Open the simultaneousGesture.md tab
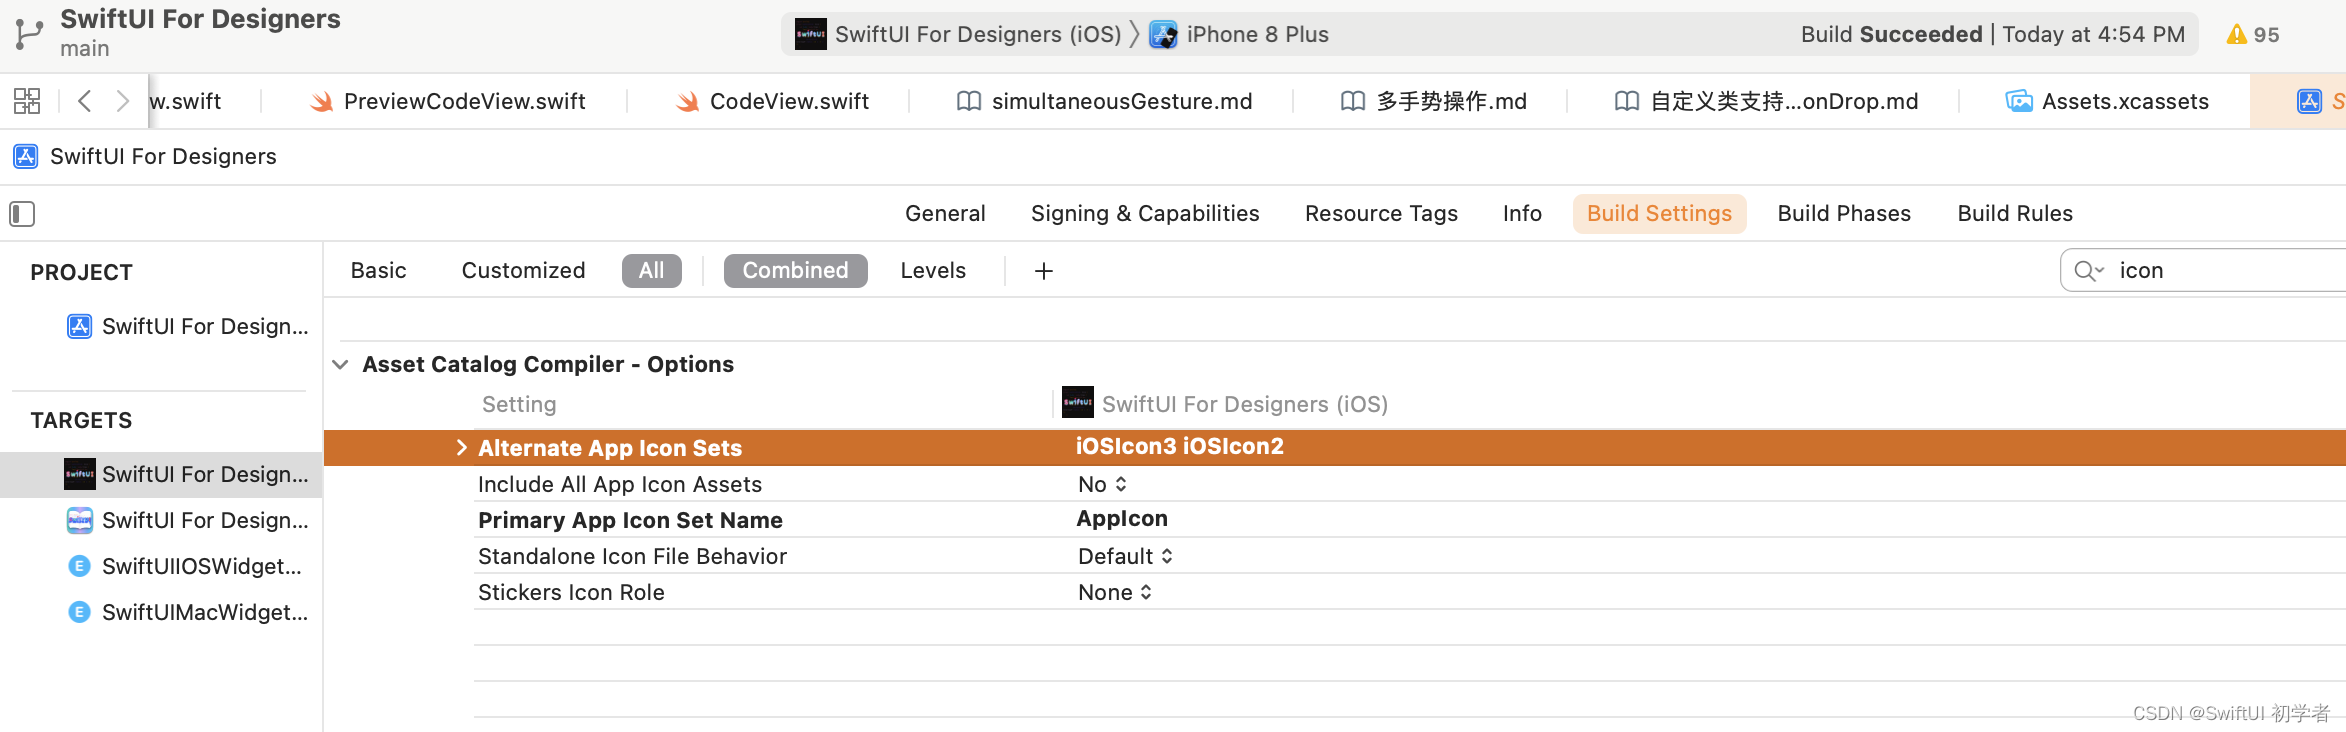This screenshot has height=732, width=2346. [x=1104, y=101]
